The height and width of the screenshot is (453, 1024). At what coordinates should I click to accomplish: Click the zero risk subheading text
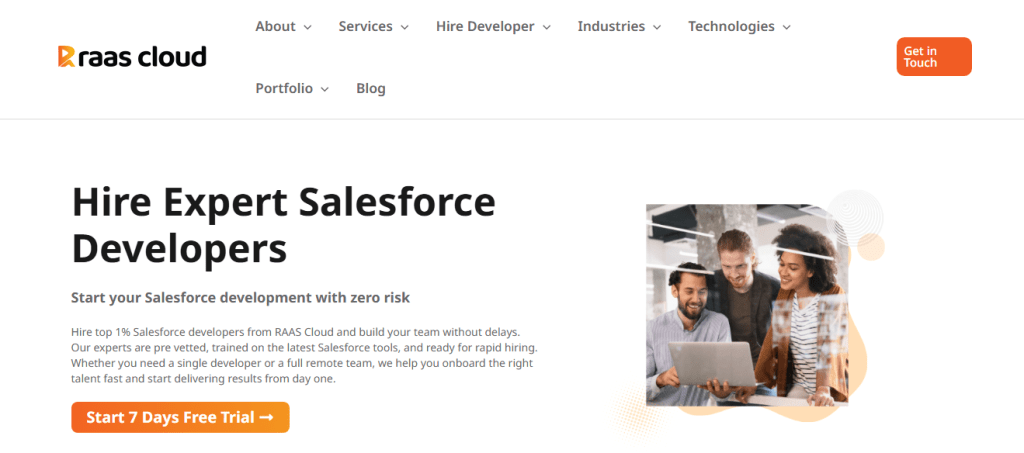pos(240,298)
